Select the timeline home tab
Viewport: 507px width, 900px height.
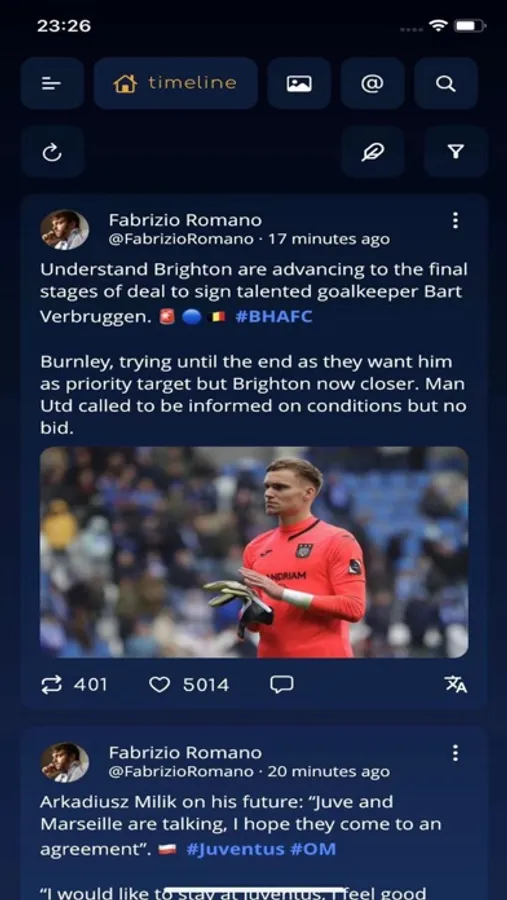176,83
